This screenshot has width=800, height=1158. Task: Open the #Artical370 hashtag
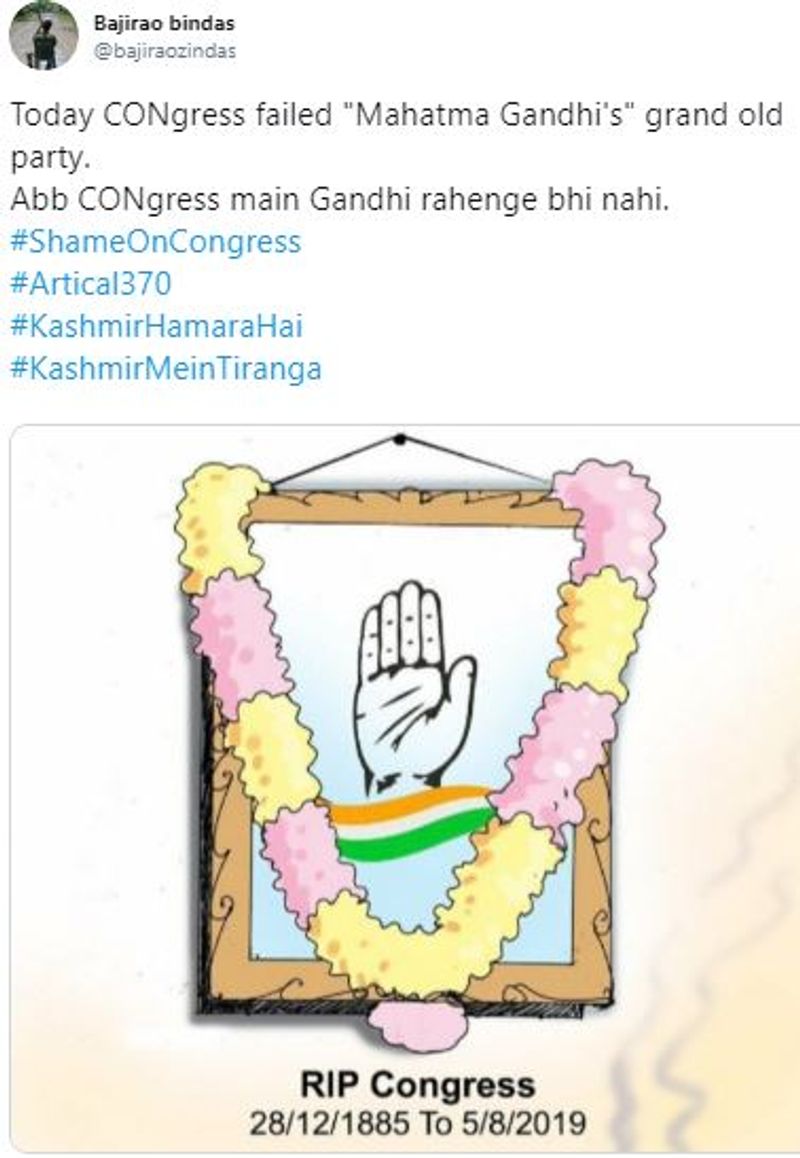coord(91,284)
